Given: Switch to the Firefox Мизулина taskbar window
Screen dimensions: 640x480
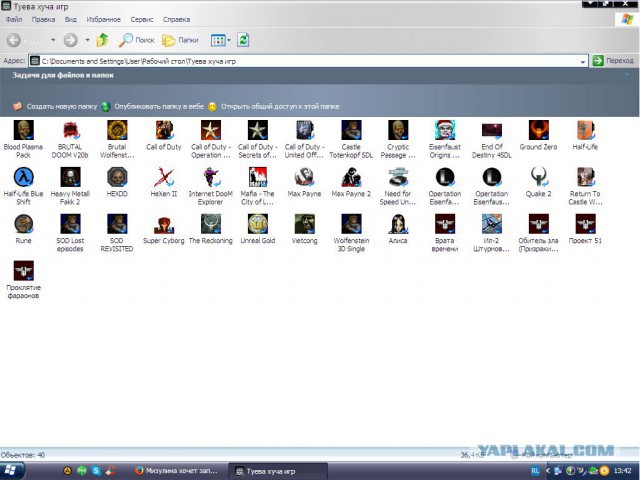Looking at the screenshot, I should click(x=177, y=471).
